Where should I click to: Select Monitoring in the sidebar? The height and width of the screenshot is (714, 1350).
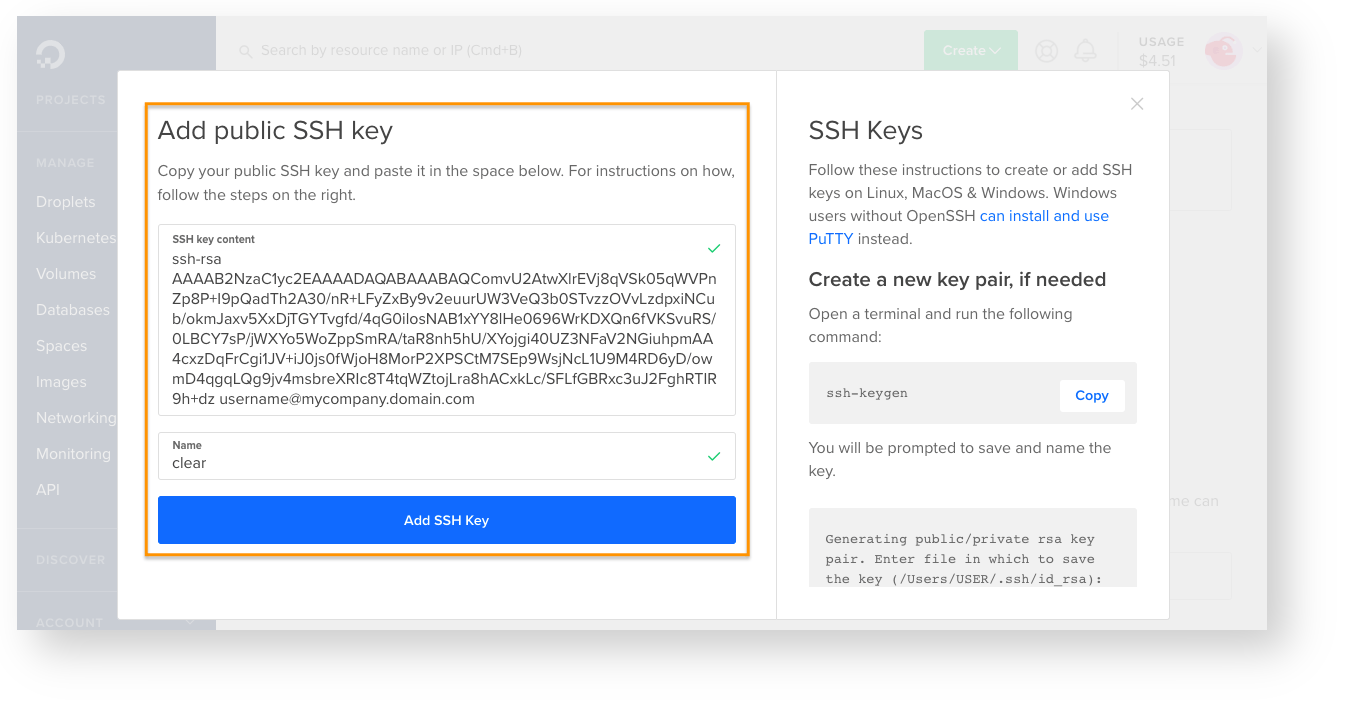point(73,453)
